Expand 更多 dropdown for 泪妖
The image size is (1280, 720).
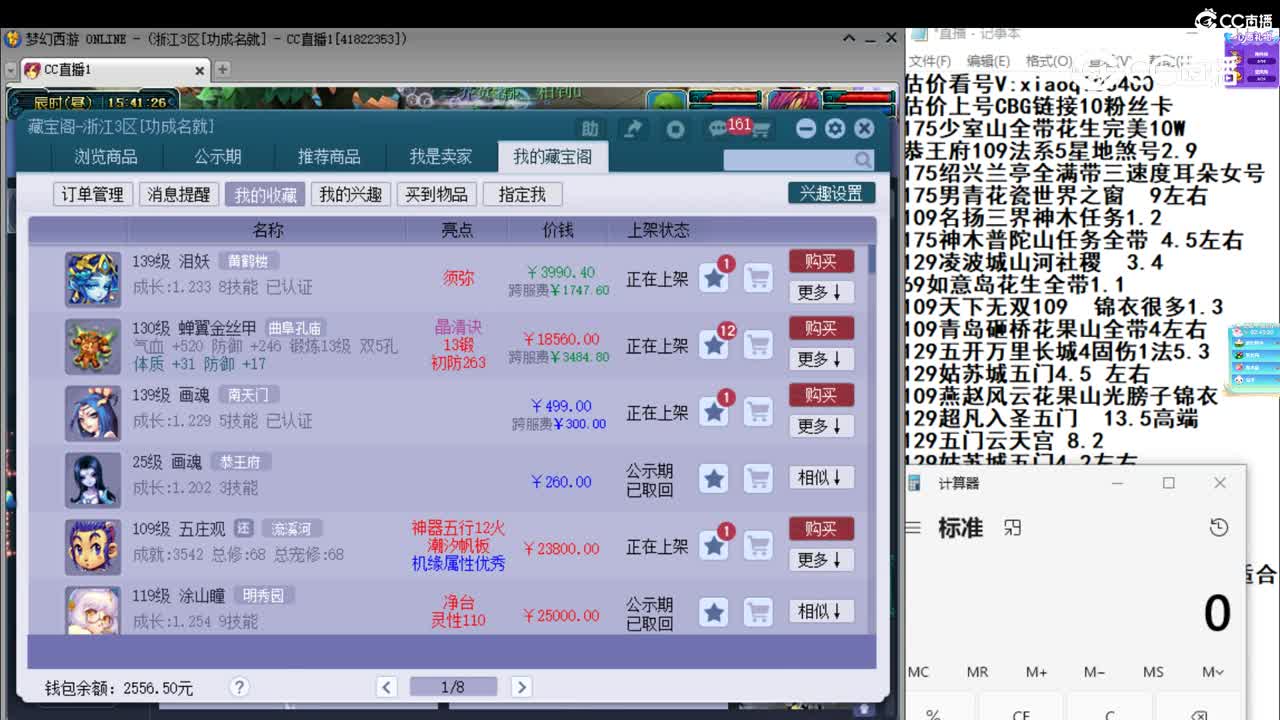[x=821, y=292]
